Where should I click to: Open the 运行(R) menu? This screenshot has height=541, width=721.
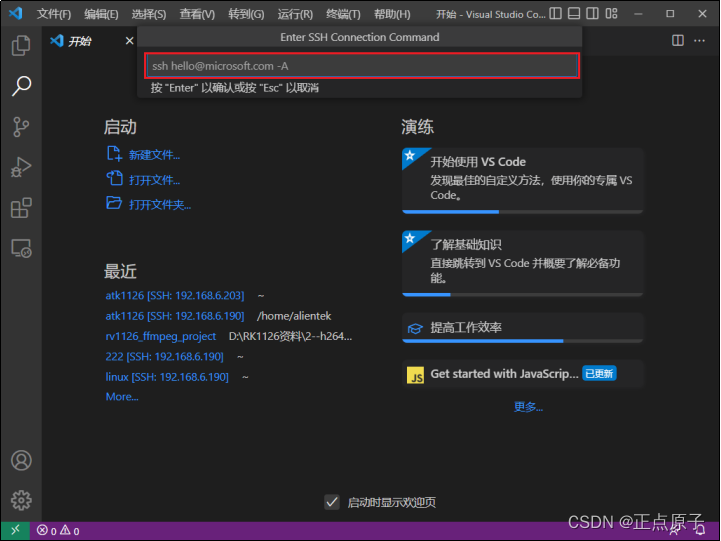click(295, 14)
